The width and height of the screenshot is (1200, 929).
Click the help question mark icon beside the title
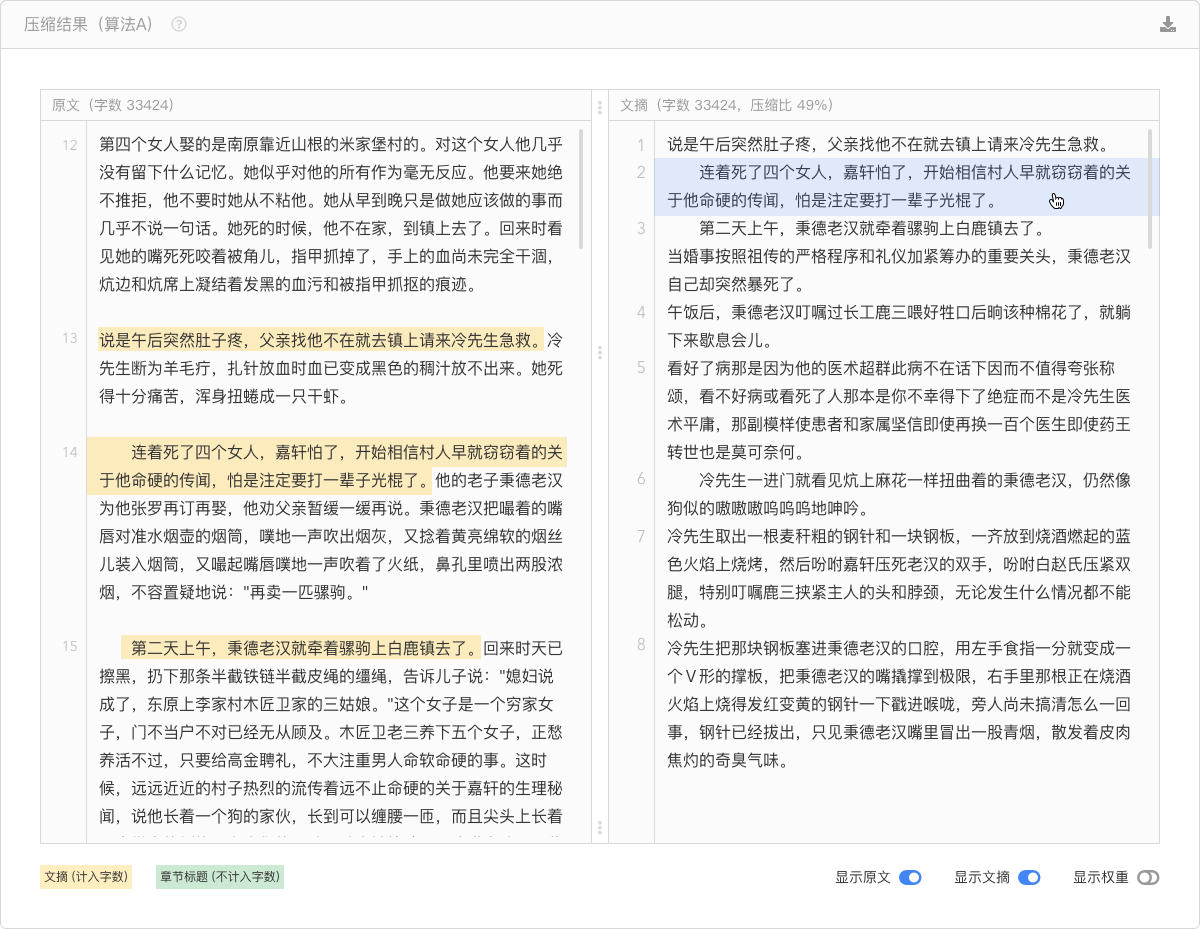(x=179, y=25)
